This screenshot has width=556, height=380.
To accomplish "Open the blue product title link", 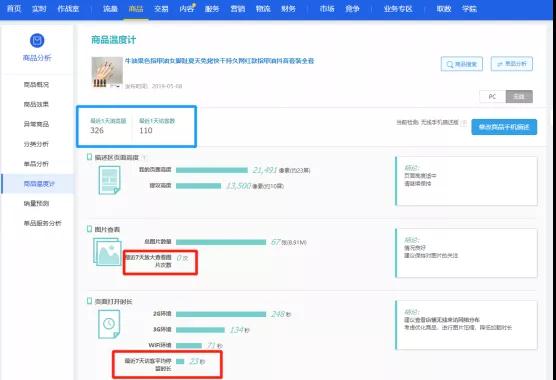I will [x=219, y=61].
